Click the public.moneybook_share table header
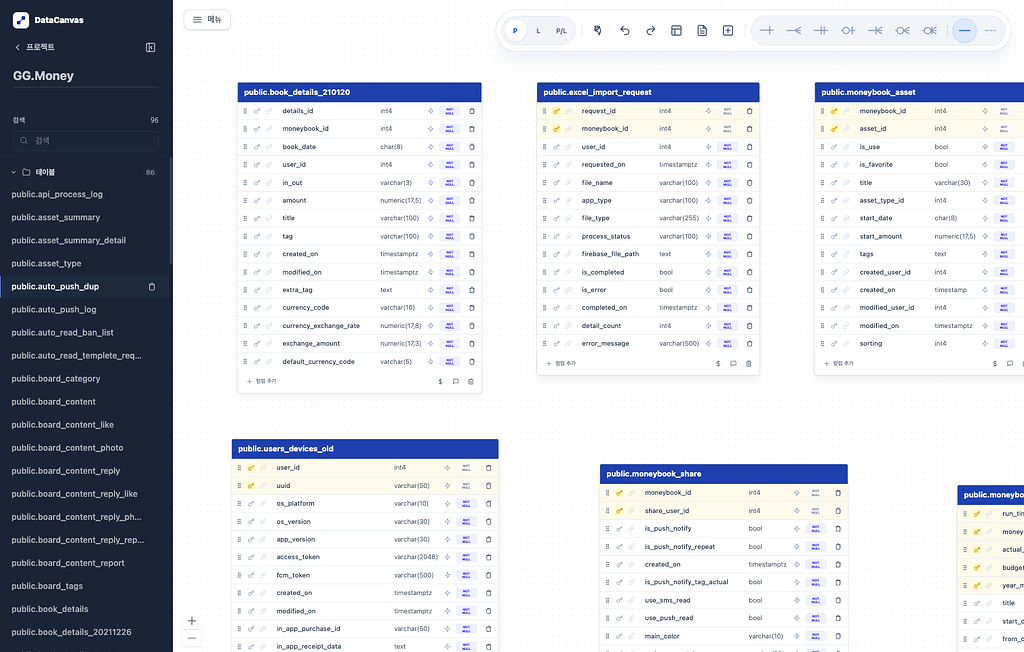Screen dimensions: 1024x652 point(724,474)
